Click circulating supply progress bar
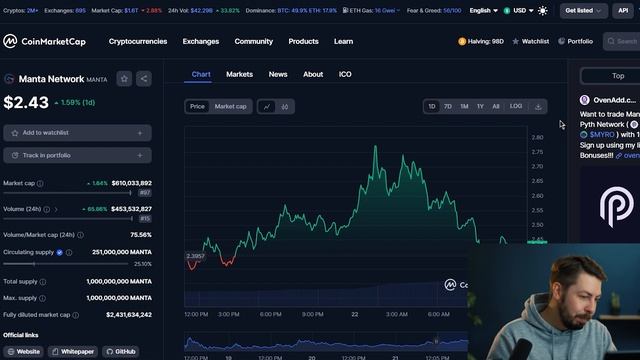The image size is (640, 360). pyautogui.click(x=66, y=264)
